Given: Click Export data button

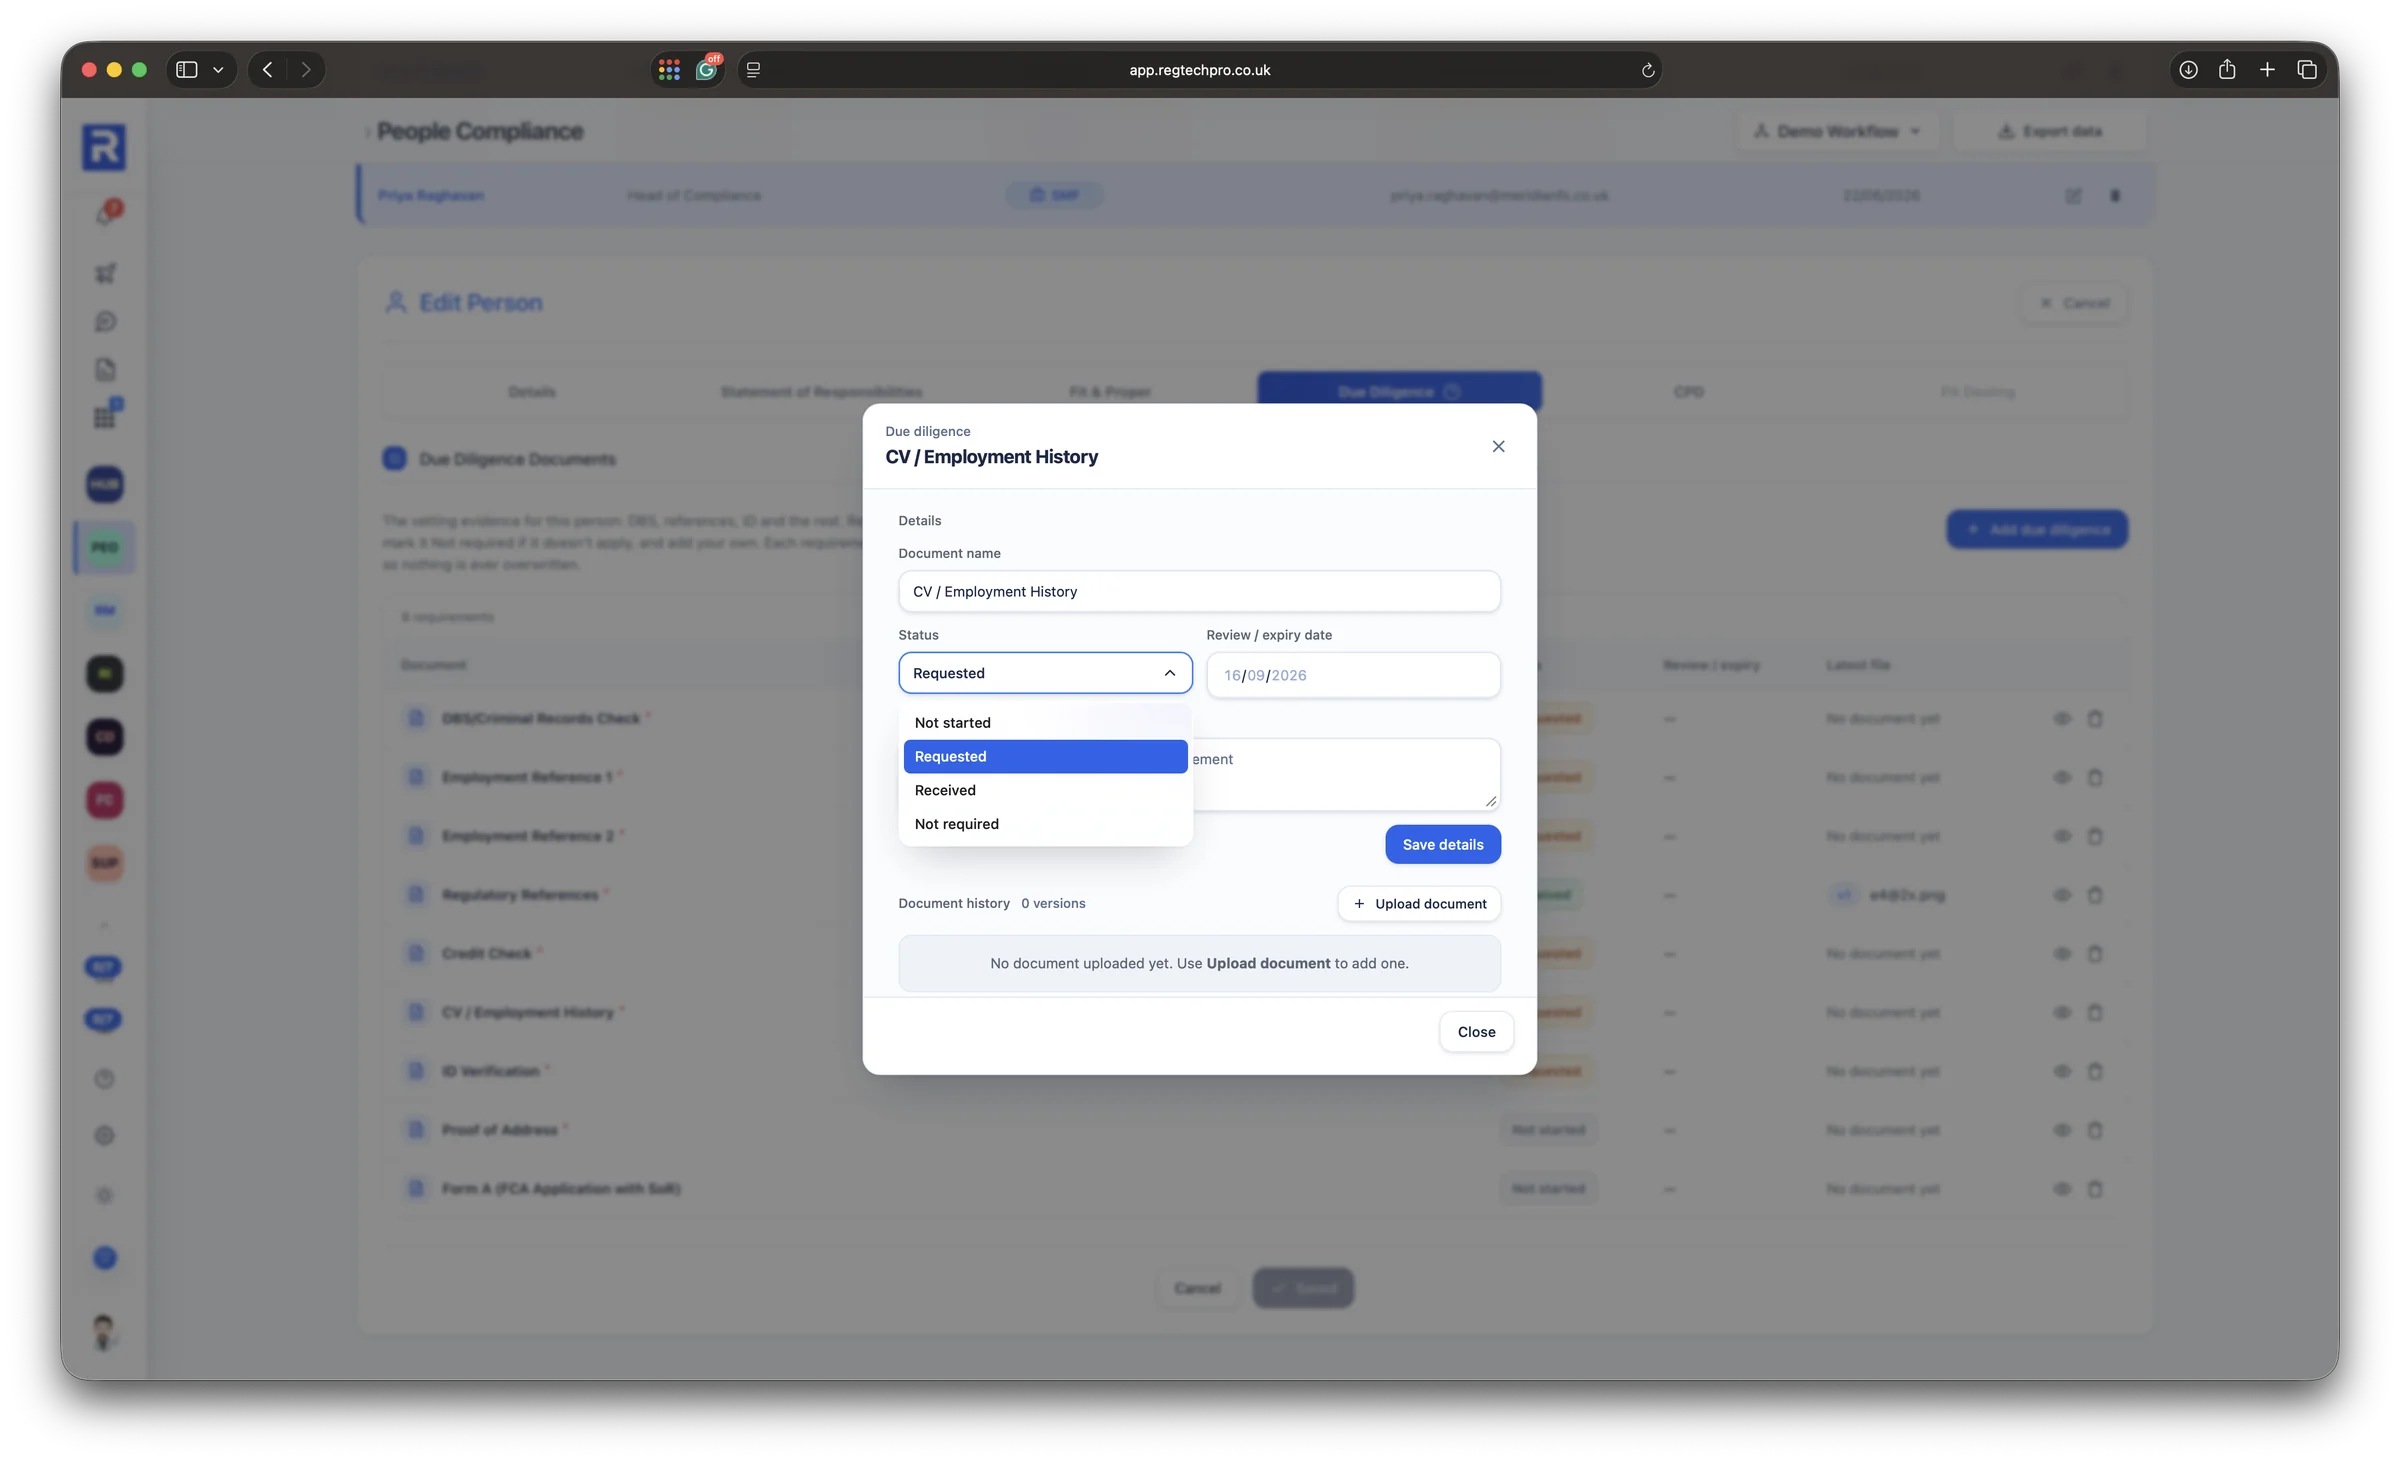Looking at the screenshot, I should 2049,131.
